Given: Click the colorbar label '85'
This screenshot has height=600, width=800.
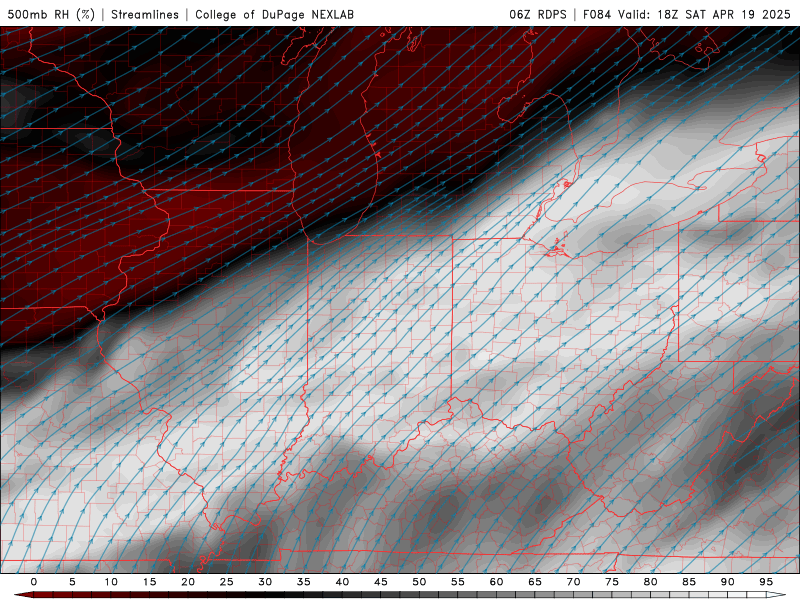Looking at the screenshot, I should tap(689, 582).
